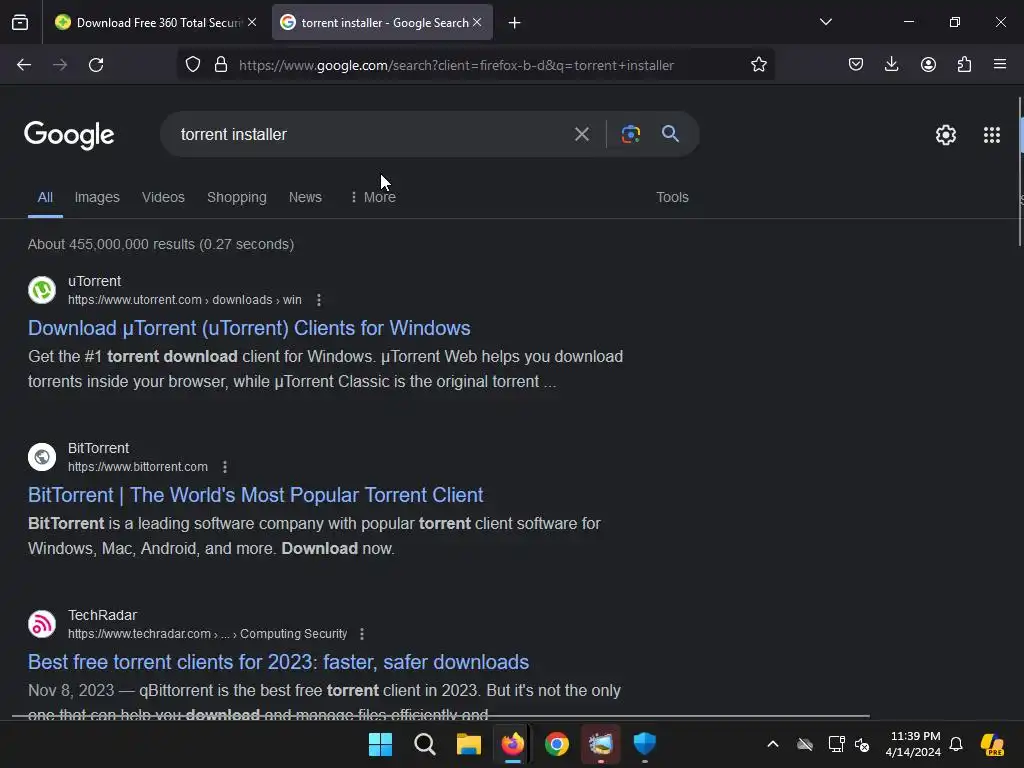Close the 360 Total Security tab
This screenshot has width=1024, height=768.
[x=252, y=22]
